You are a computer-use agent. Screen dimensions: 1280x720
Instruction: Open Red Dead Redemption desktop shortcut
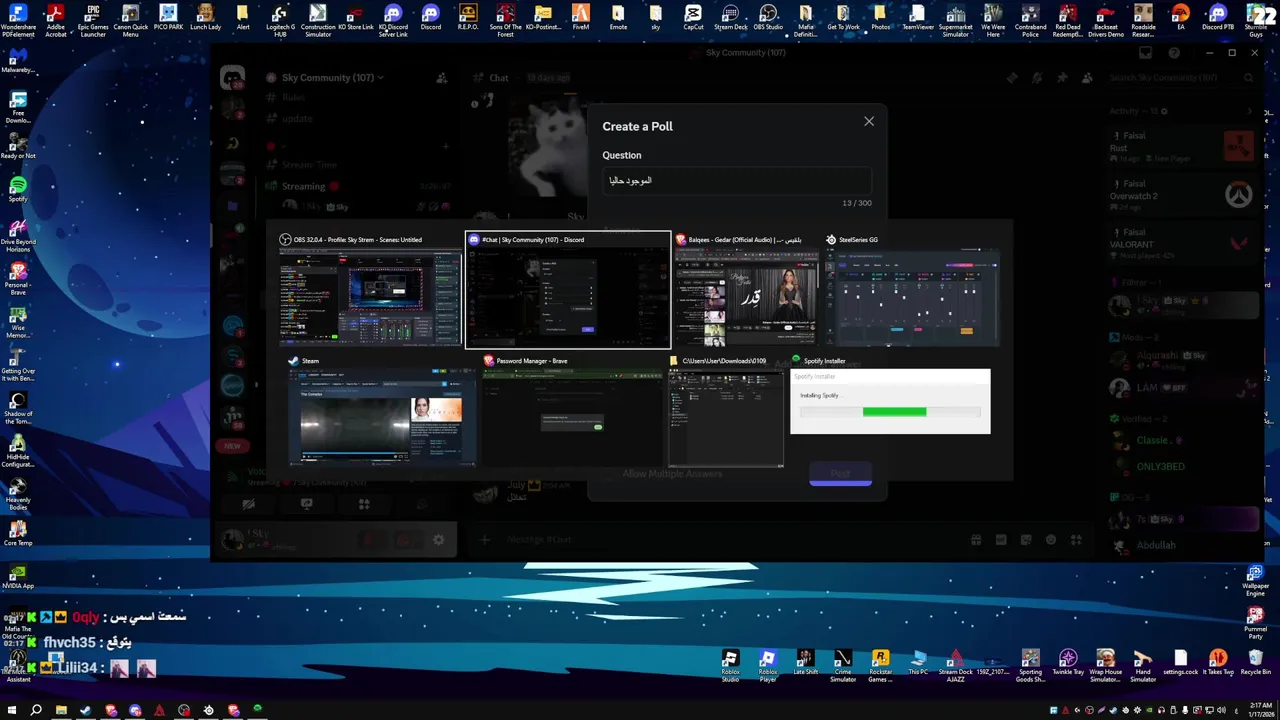(x=1068, y=19)
